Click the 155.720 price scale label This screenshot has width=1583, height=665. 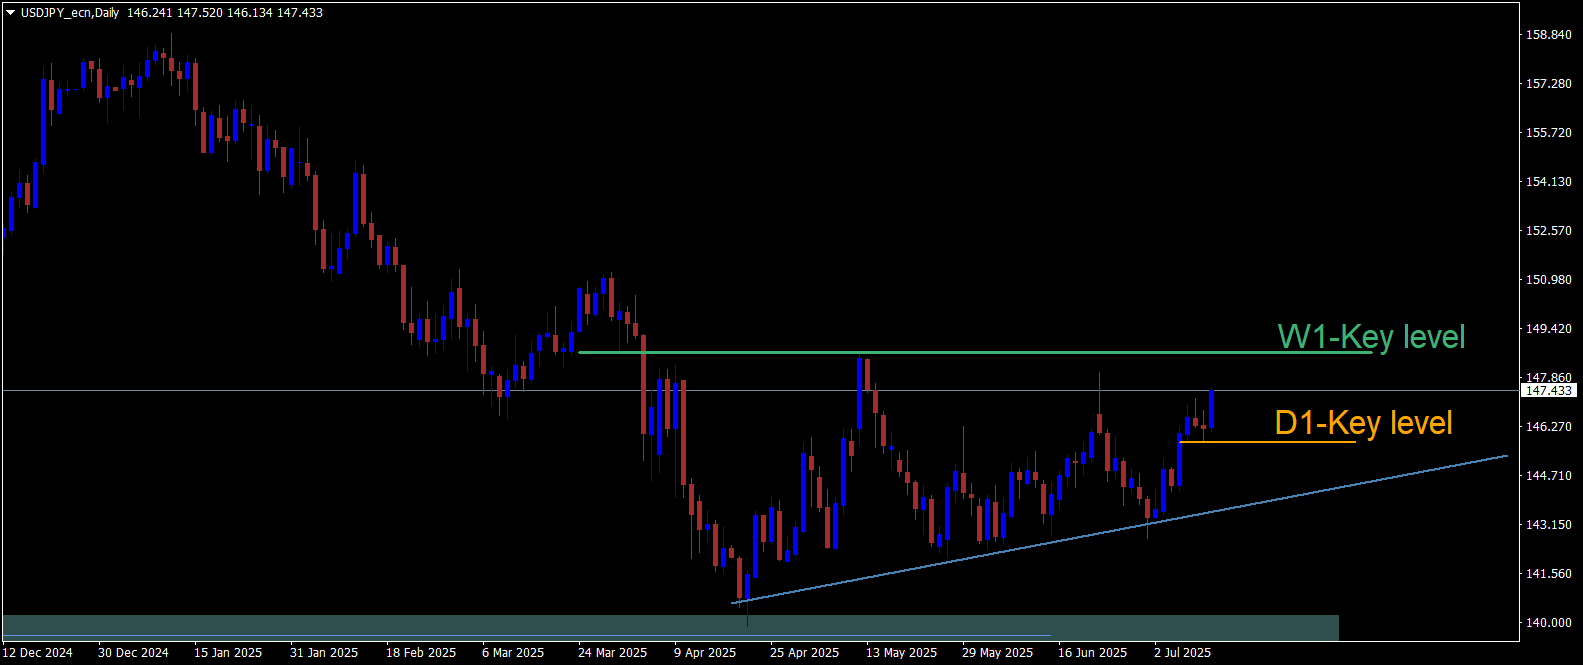point(1548,133)
